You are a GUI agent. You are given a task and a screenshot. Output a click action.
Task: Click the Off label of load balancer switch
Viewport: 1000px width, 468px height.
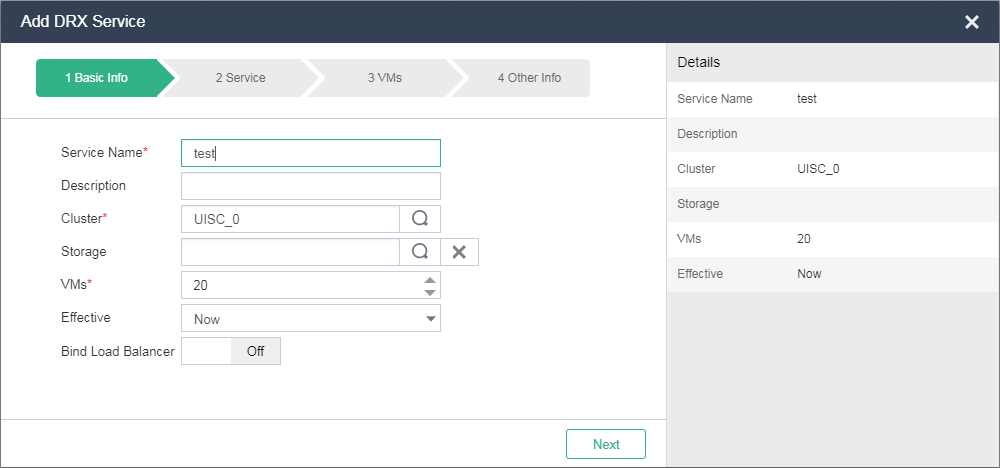click(256, 351)
